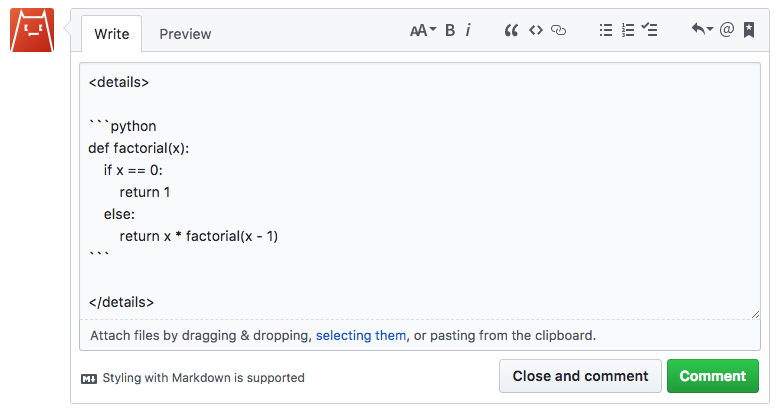Click the 'else:' line
The image size is (781, 419).
(119, 214)
